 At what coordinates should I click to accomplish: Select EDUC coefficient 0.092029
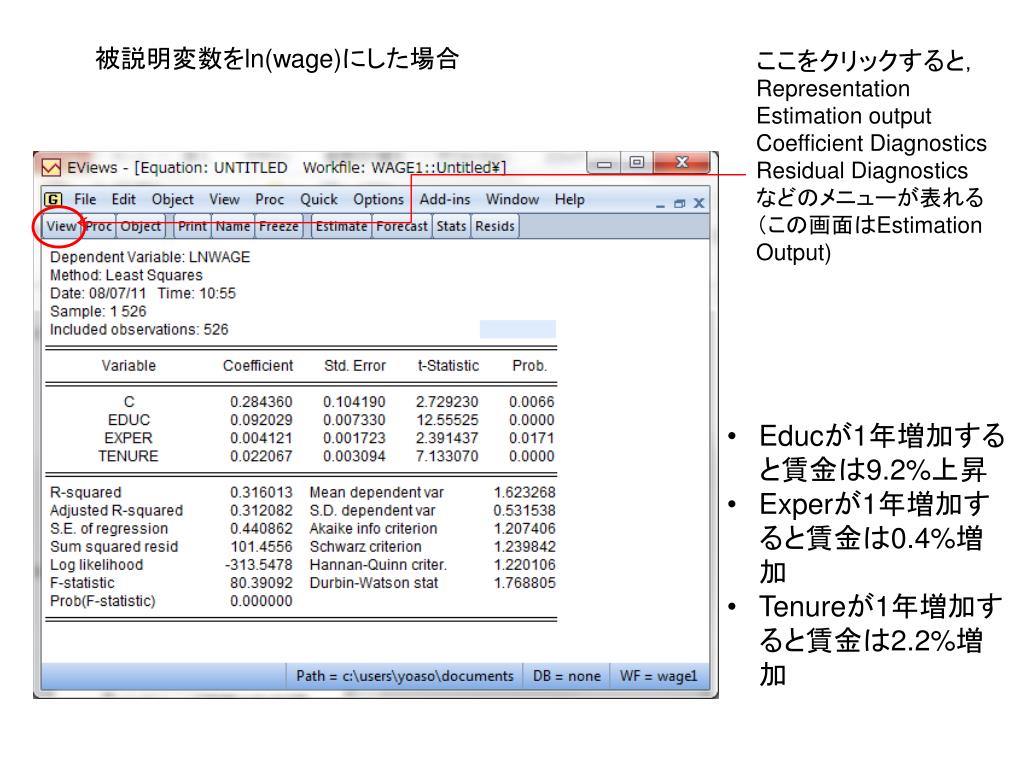tap(261, 420)
